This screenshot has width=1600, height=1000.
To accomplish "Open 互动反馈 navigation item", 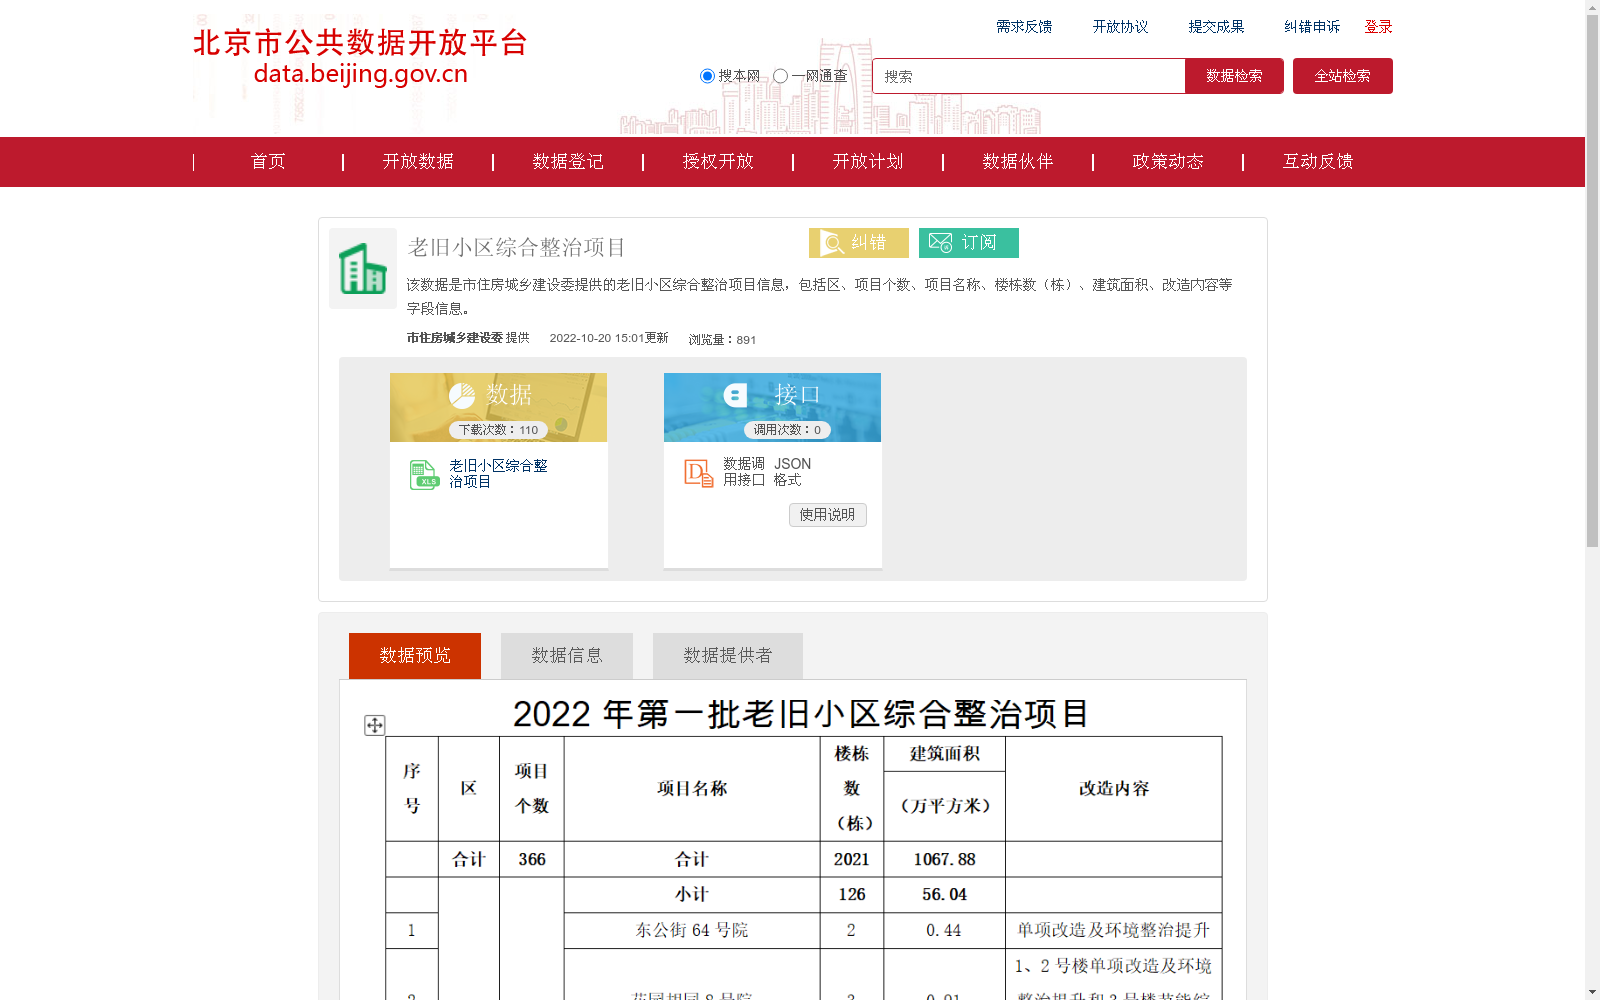I will click(x=1318, y=162).
